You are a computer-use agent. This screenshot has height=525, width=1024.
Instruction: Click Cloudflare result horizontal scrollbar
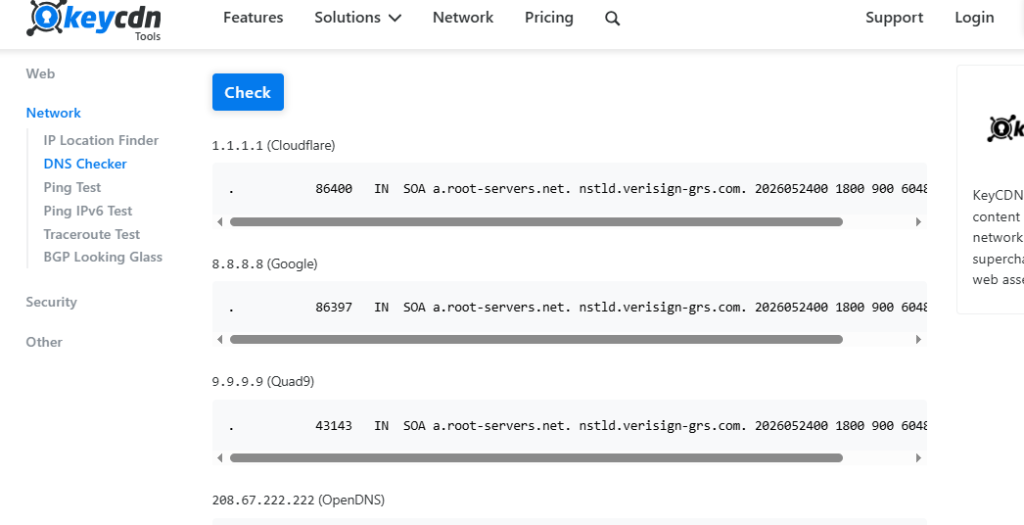(536, 222)
